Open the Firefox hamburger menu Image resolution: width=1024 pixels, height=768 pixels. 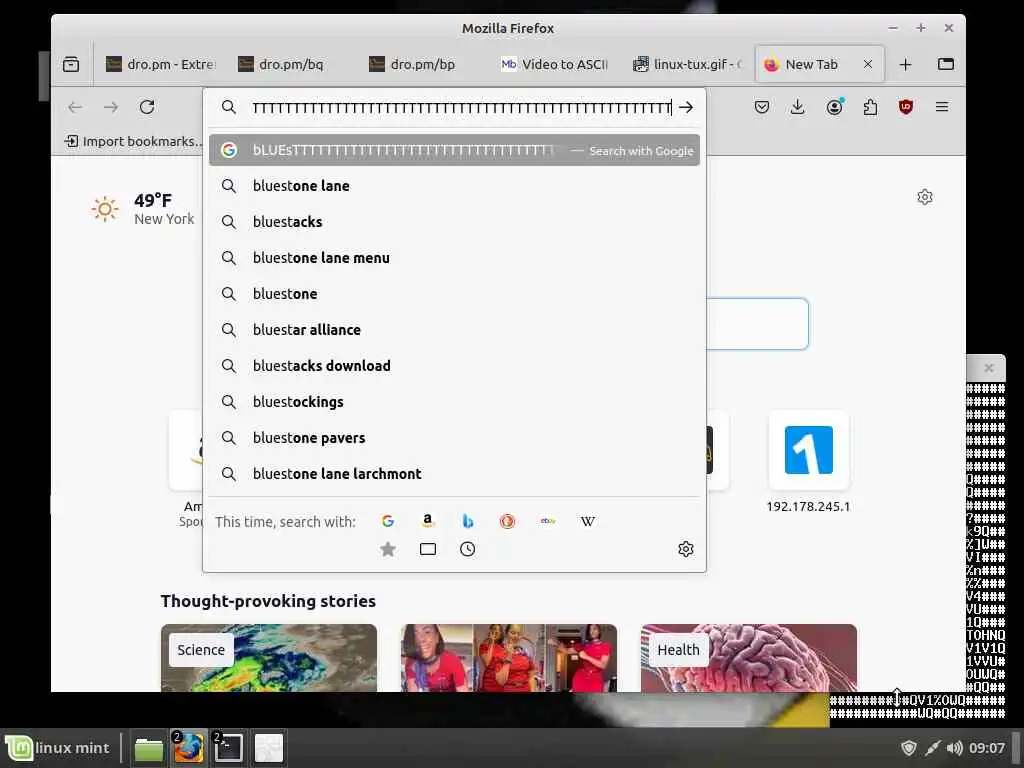click(942, 107)
